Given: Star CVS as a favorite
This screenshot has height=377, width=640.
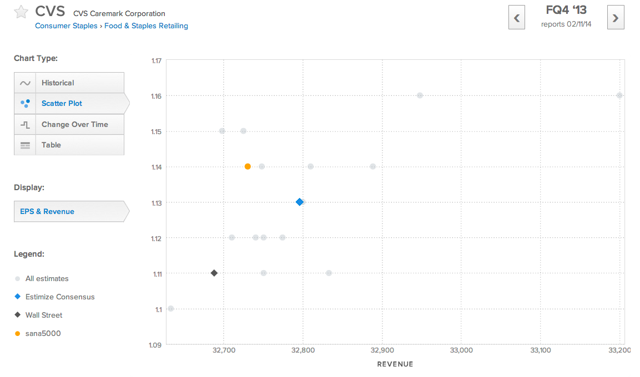Looking at the screenshot, I should point(21,12).
